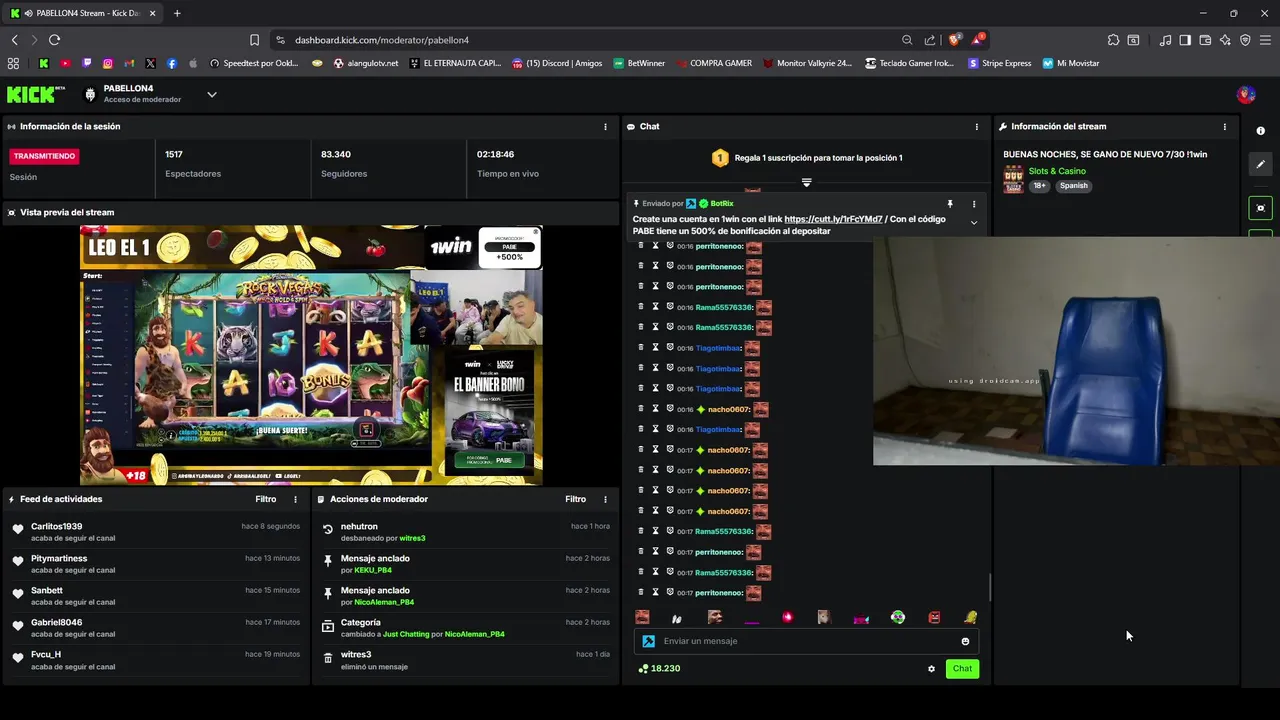Click the green Chat send button

click(962, 669)
